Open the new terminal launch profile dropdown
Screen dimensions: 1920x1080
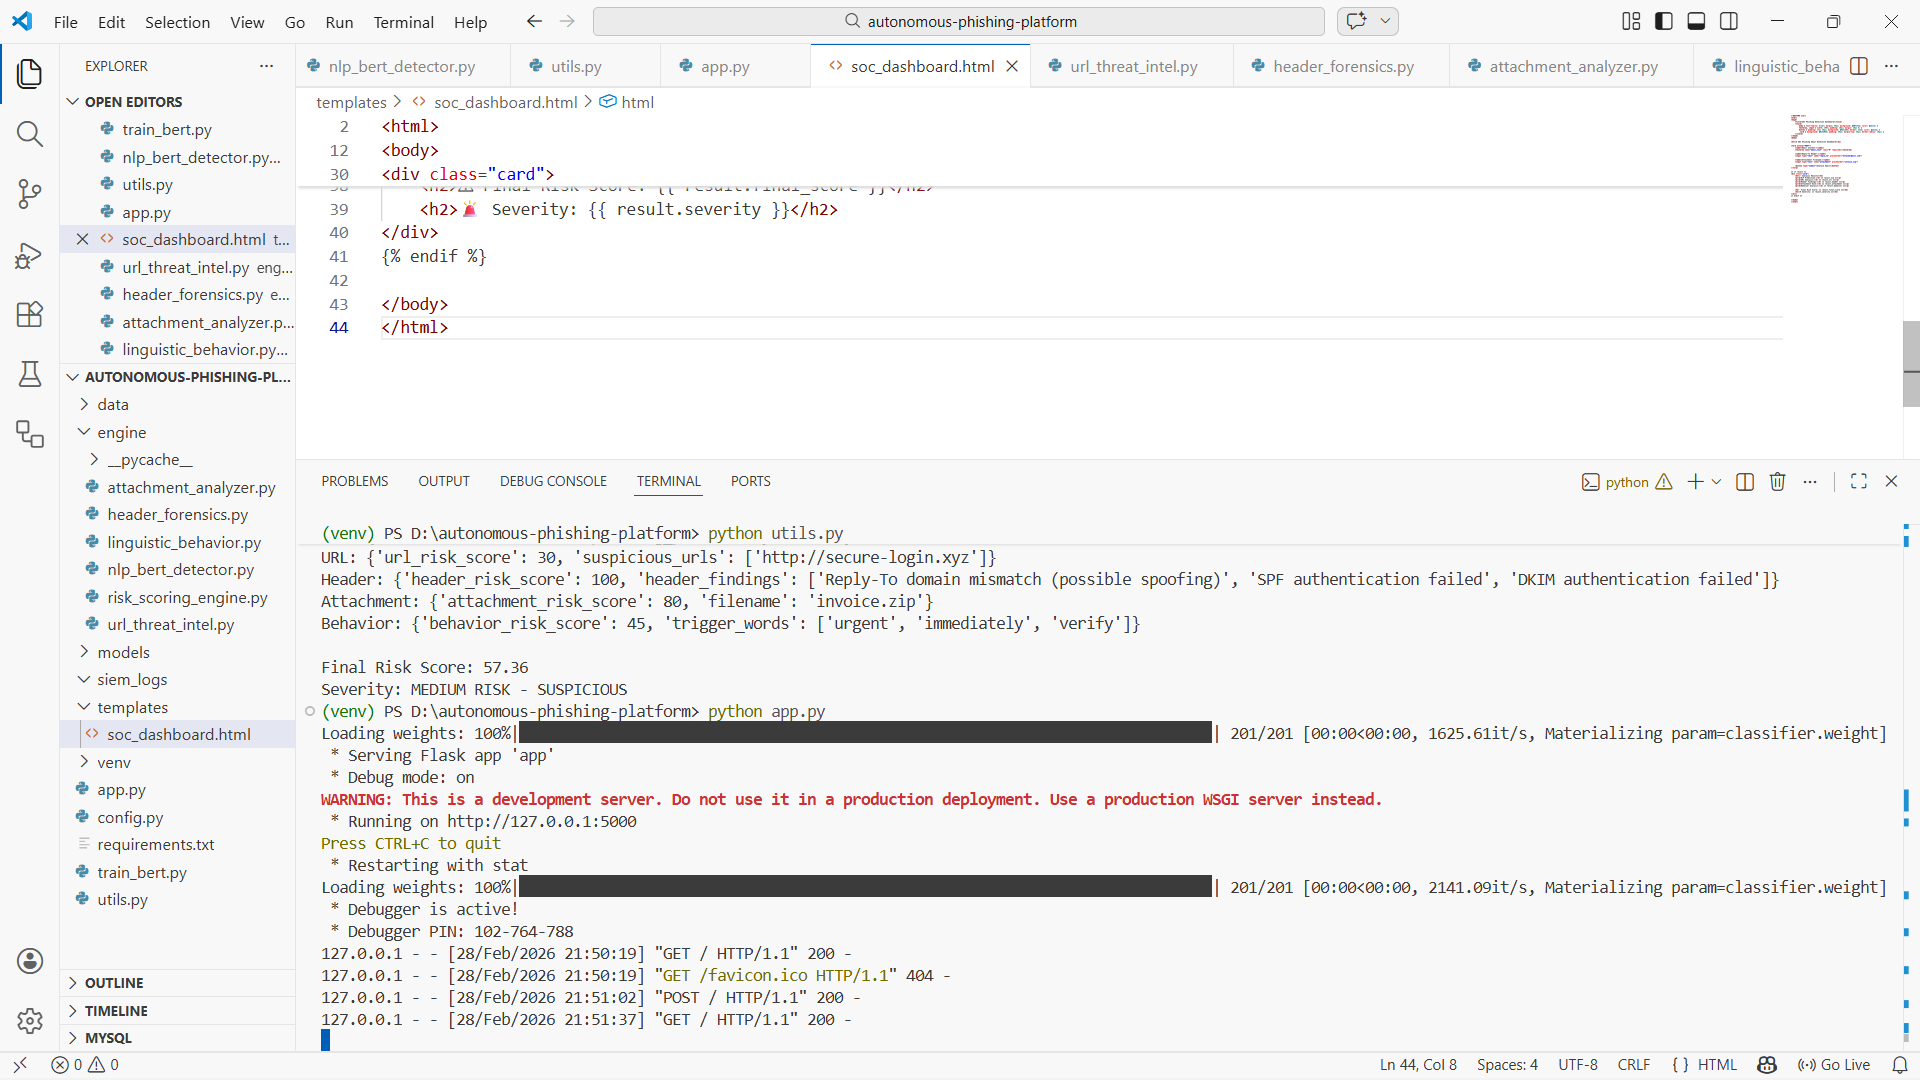point(1717,482)
